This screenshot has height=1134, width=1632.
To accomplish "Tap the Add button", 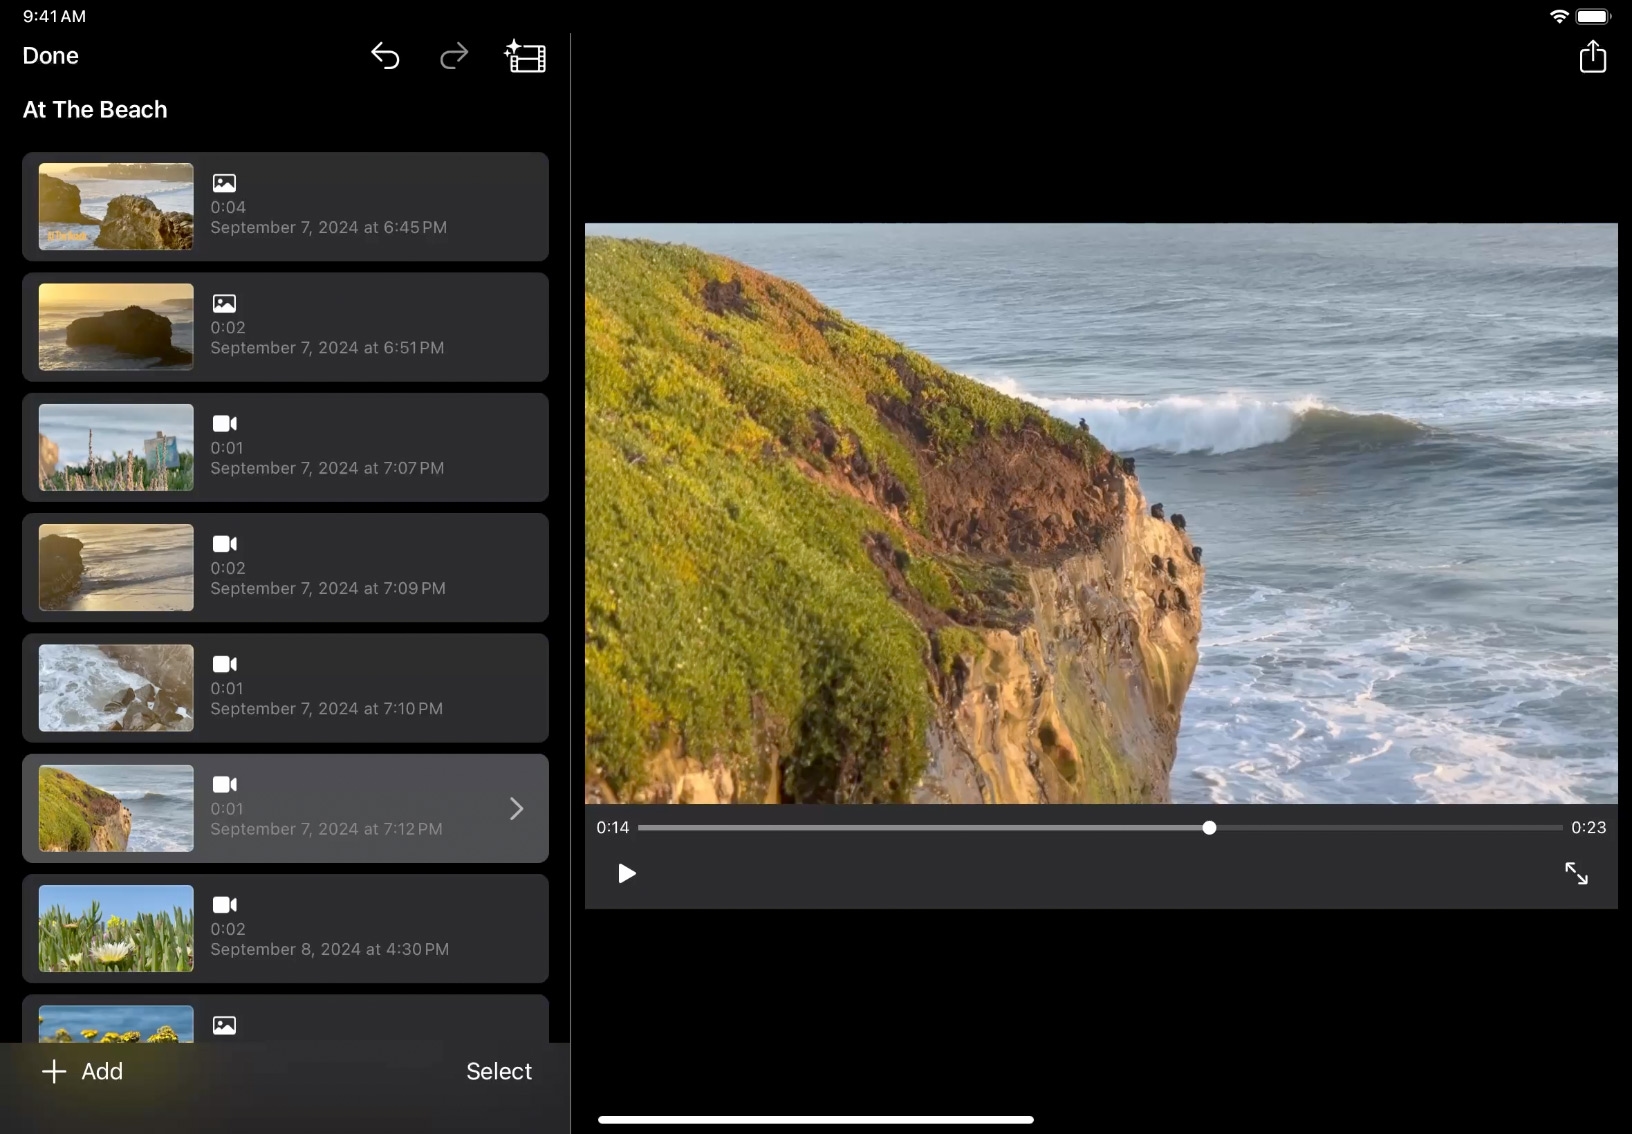I will [x=83, y=1071].
